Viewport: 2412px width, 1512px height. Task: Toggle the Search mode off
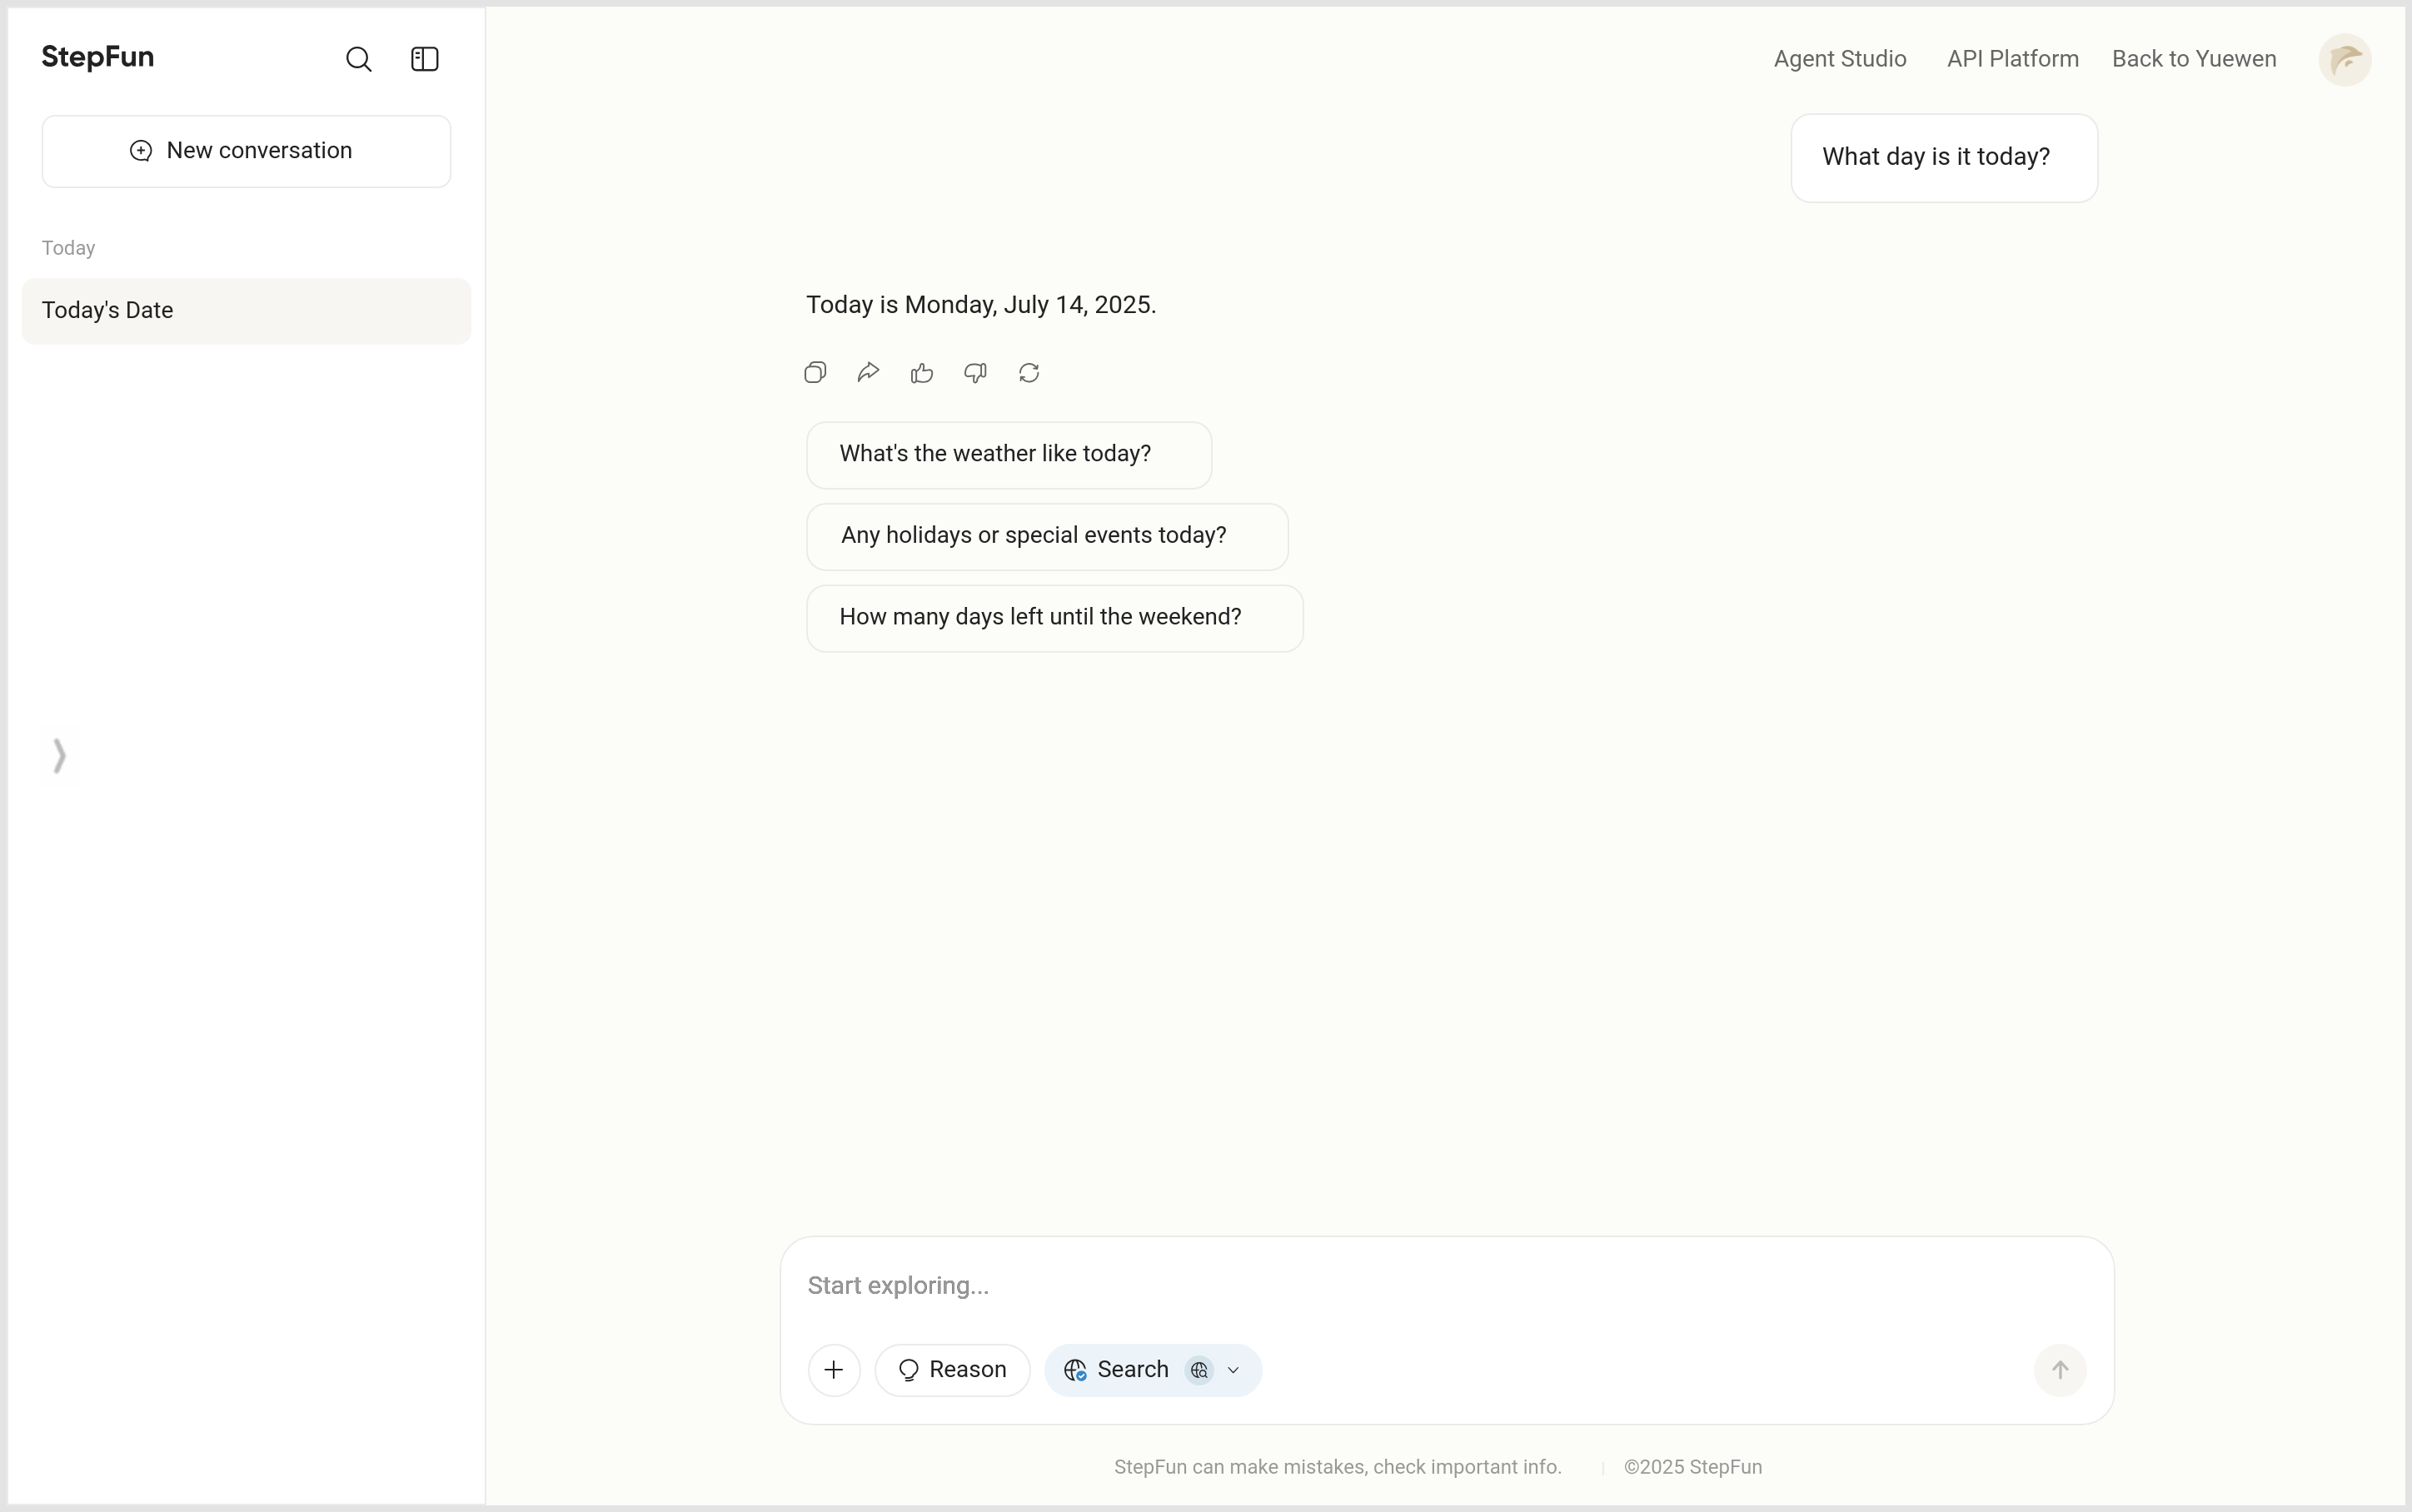(x=1117, y=1370)
